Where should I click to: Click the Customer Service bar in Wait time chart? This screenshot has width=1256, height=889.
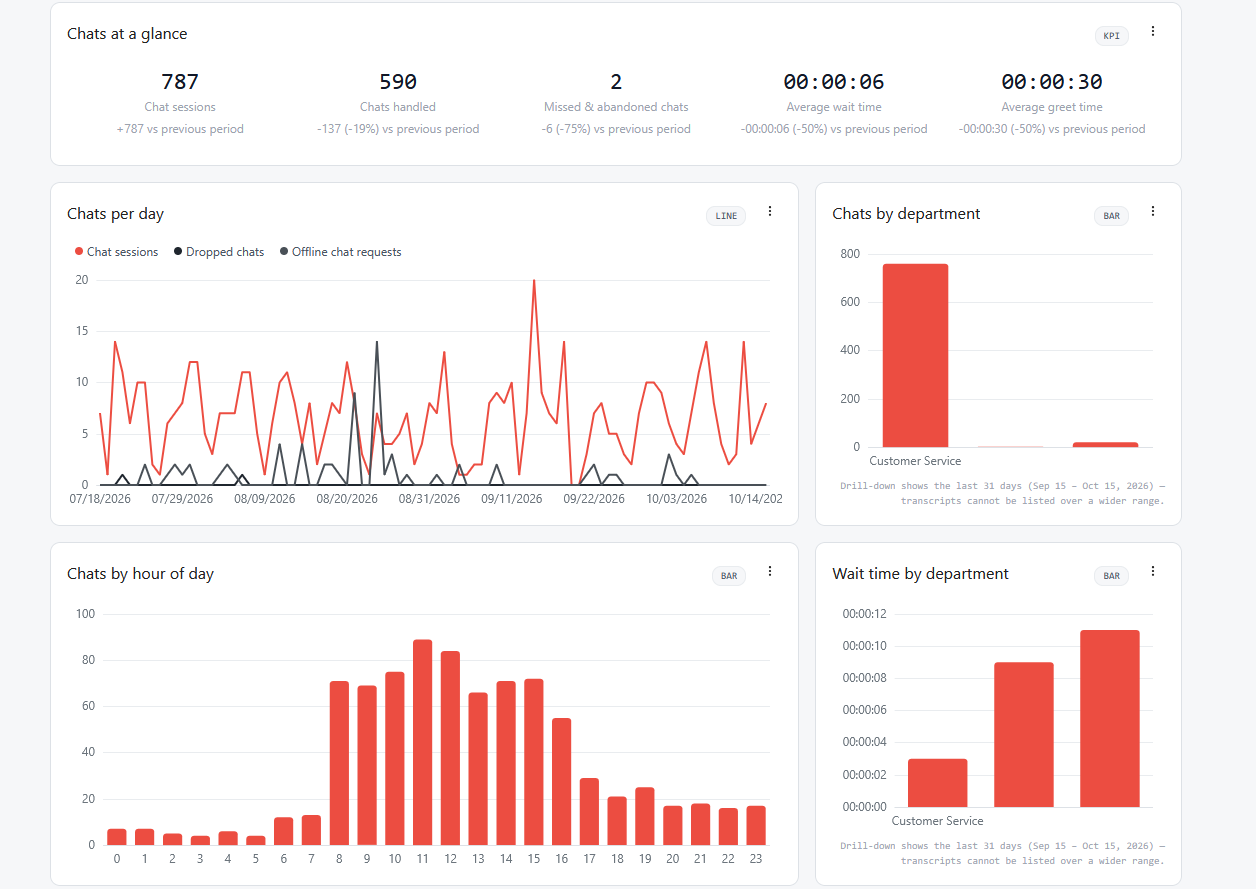[938, 783]
